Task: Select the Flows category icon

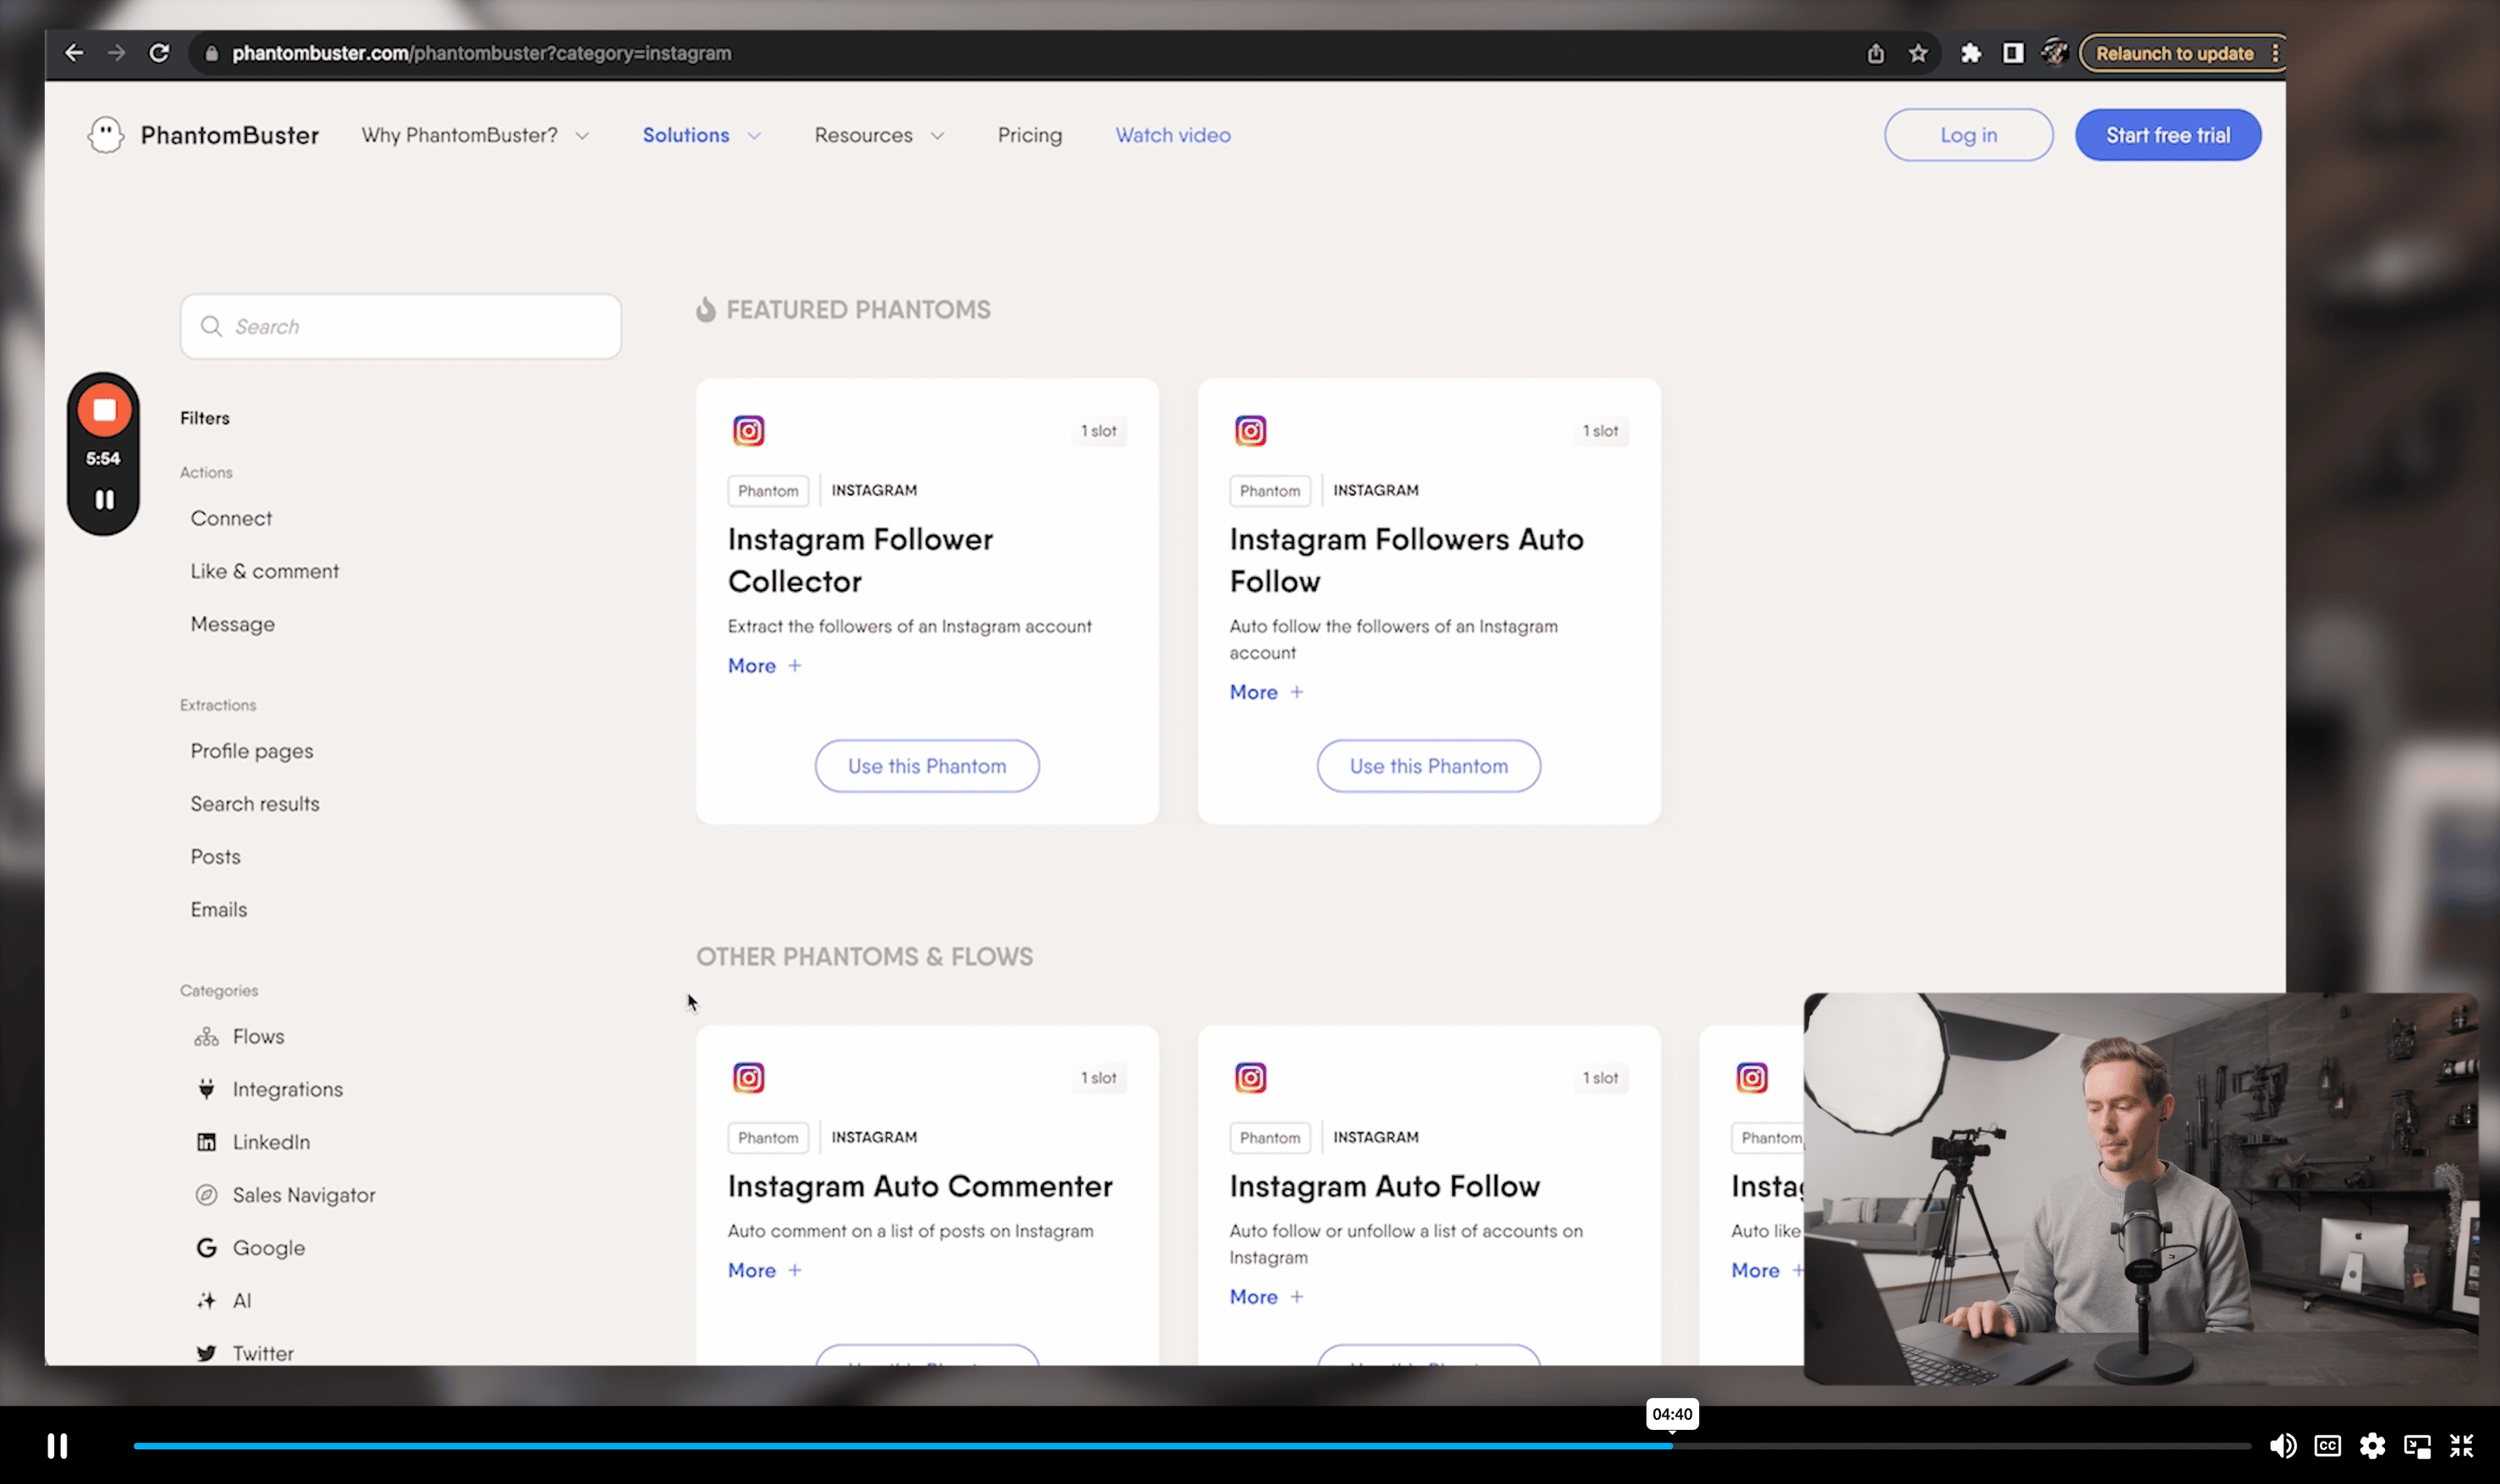Action: point(206,1036)
